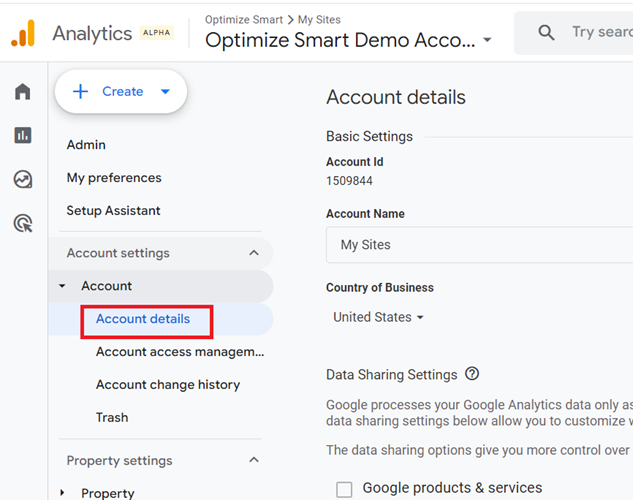Click the Basic Settings heading
The height and width of the screenshot is (500, 633).
point(369,136)
